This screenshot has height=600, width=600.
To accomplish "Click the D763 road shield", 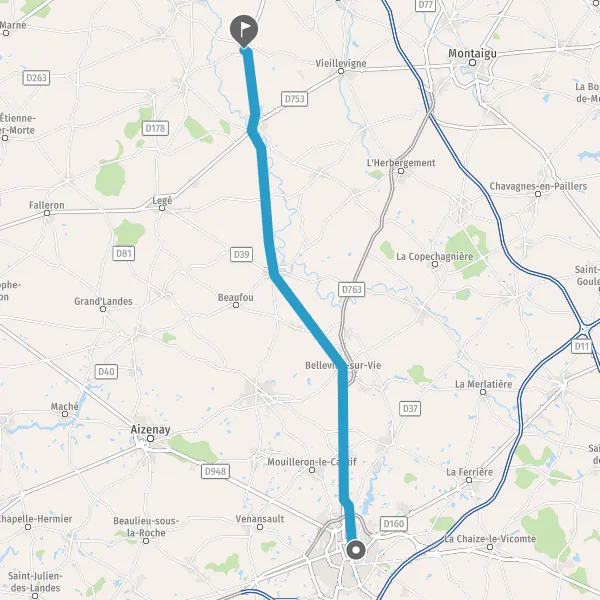I will (351, 289).
